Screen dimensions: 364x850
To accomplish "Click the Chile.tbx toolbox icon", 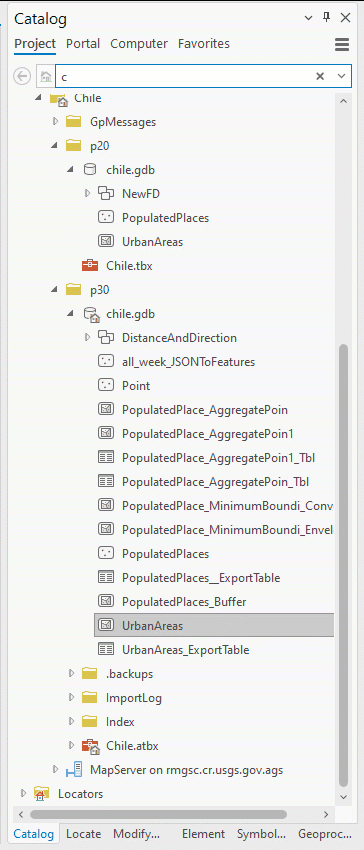I will click(90, 266).
